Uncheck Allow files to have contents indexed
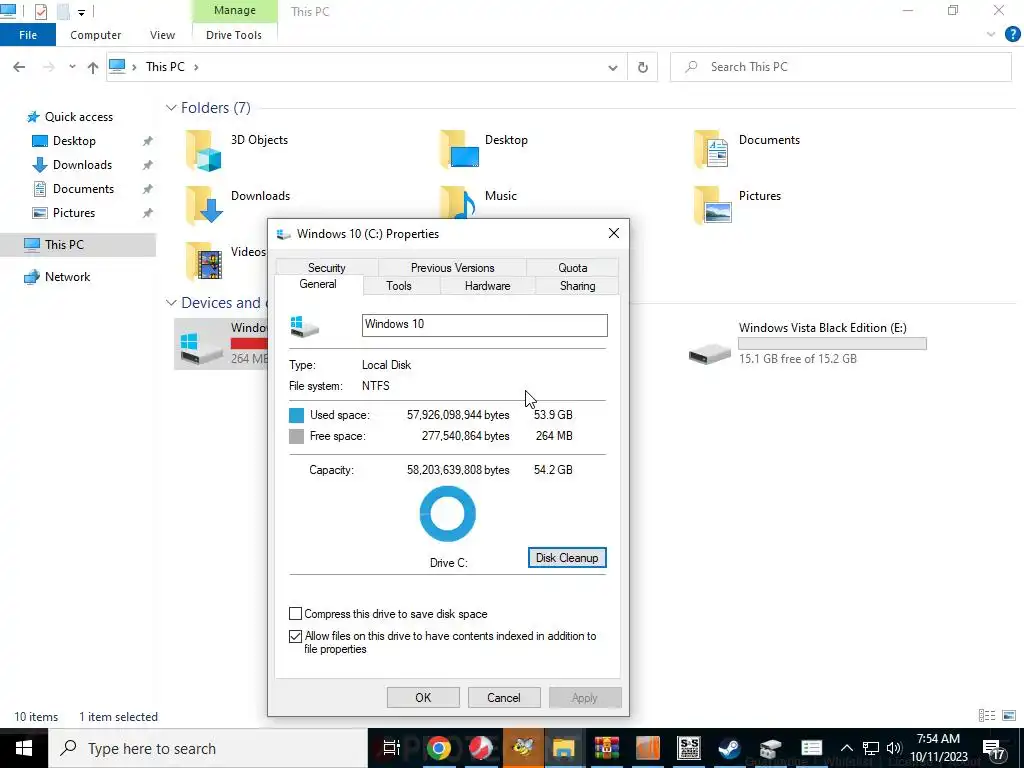The image size is (1024, 768). [295, 636]
